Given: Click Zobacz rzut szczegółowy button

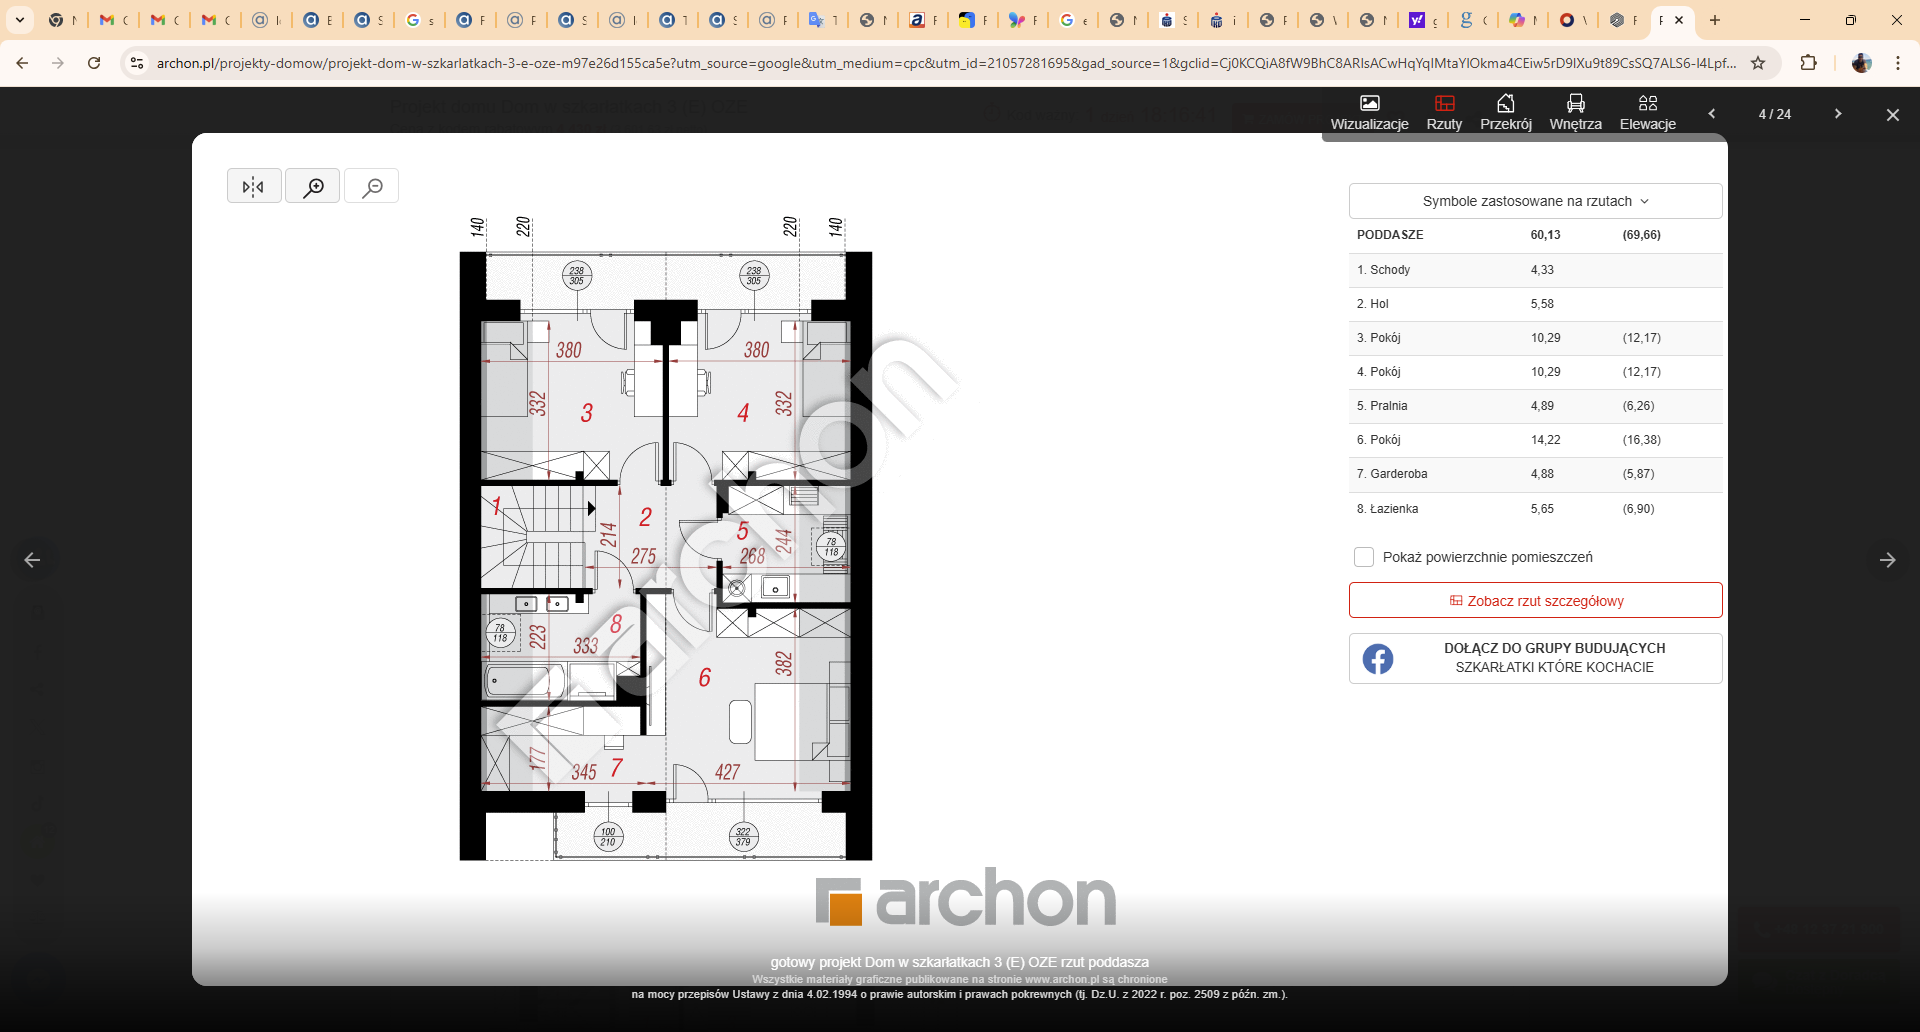Looking at the screenshot, I should [1535, 601].
